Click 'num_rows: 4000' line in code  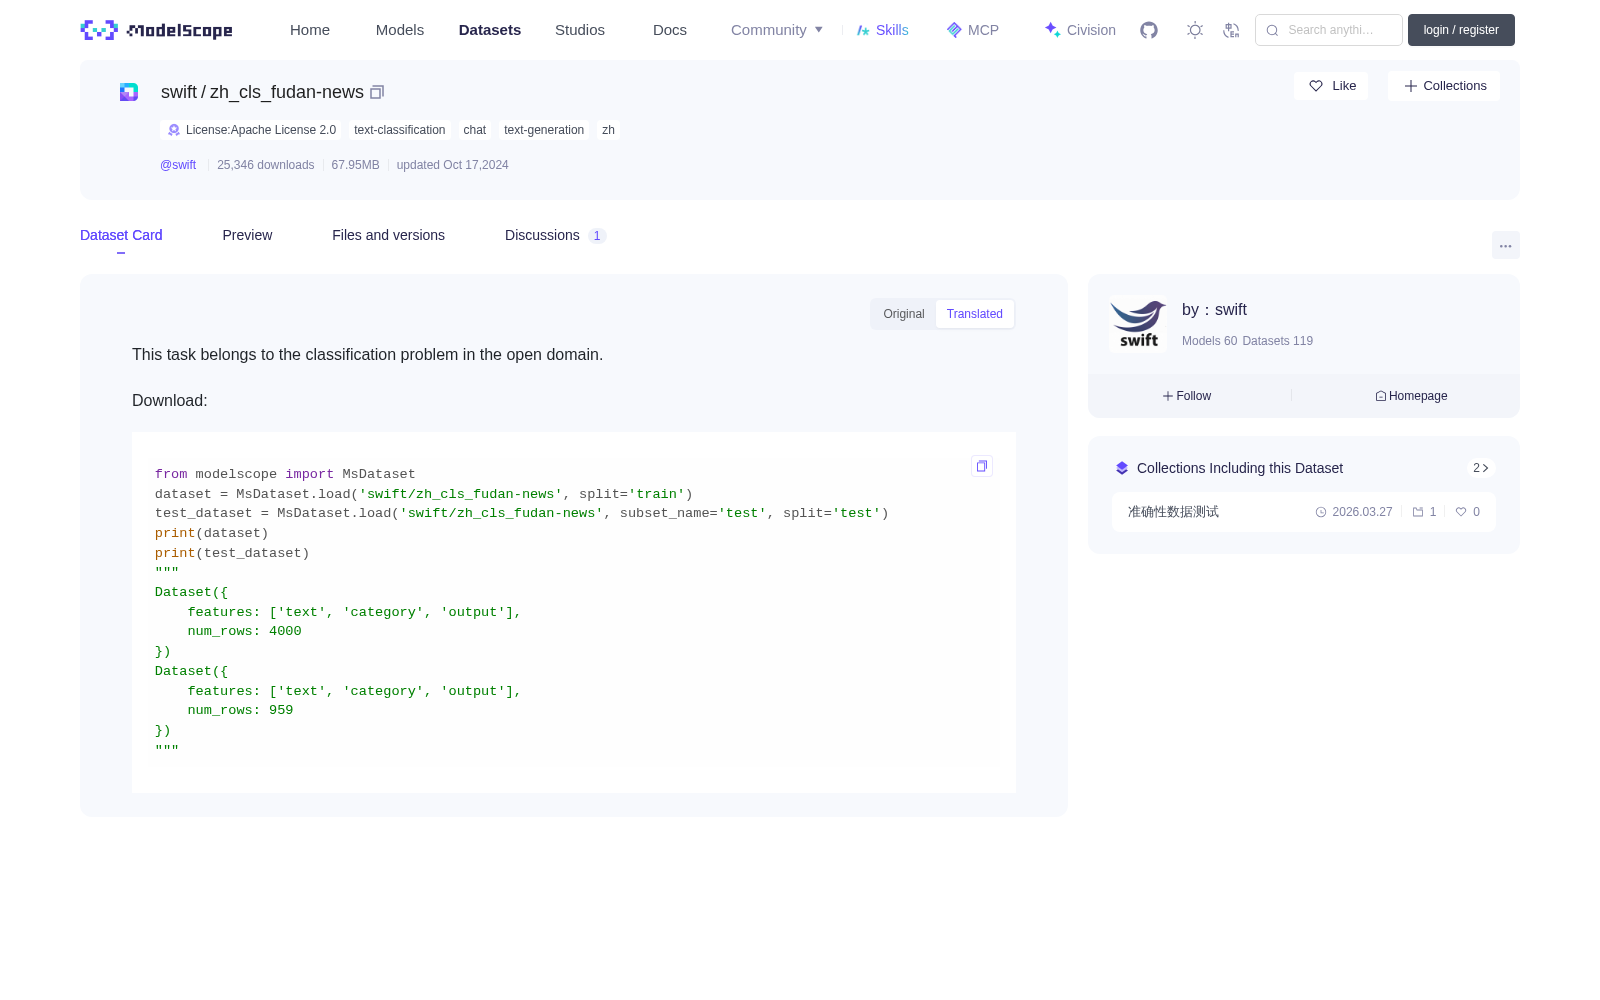pos(244,631)
